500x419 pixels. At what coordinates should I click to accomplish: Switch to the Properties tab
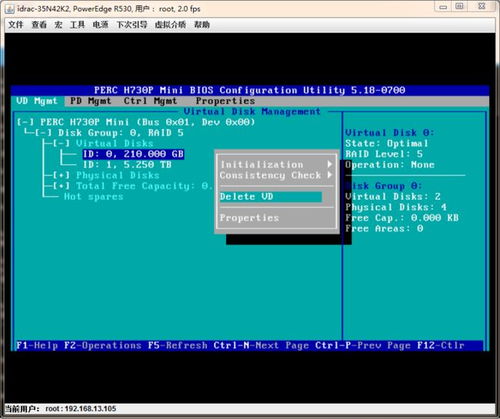(x=225, y=101)
